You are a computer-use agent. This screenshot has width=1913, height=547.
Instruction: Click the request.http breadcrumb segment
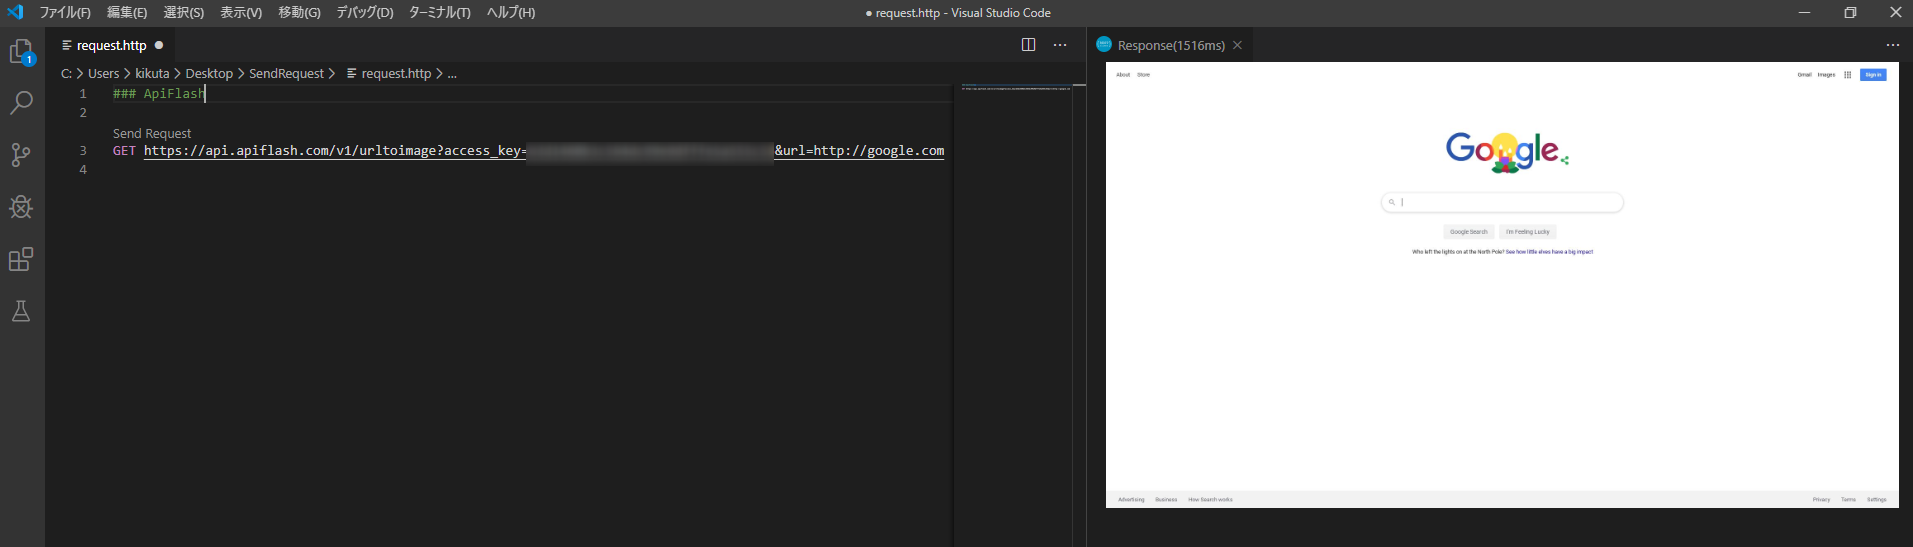pyautogui.click(x=389, y=73)
